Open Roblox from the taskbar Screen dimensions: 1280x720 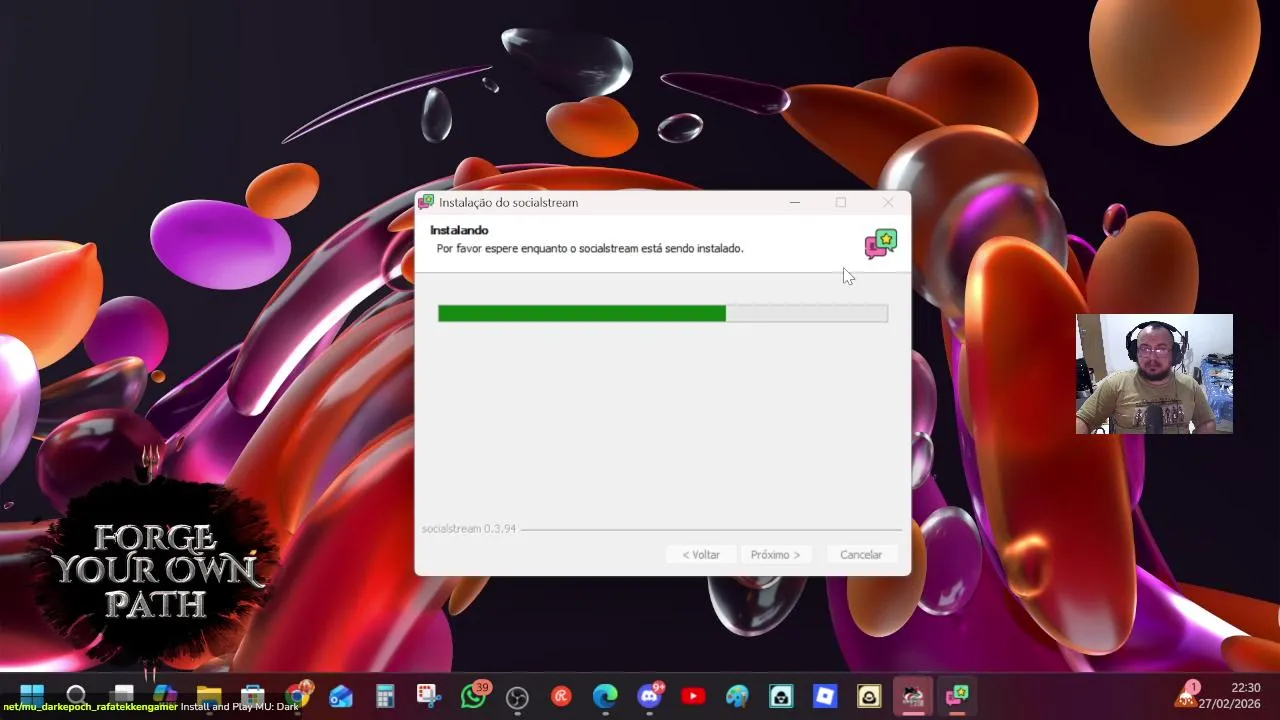coord(825,696)
